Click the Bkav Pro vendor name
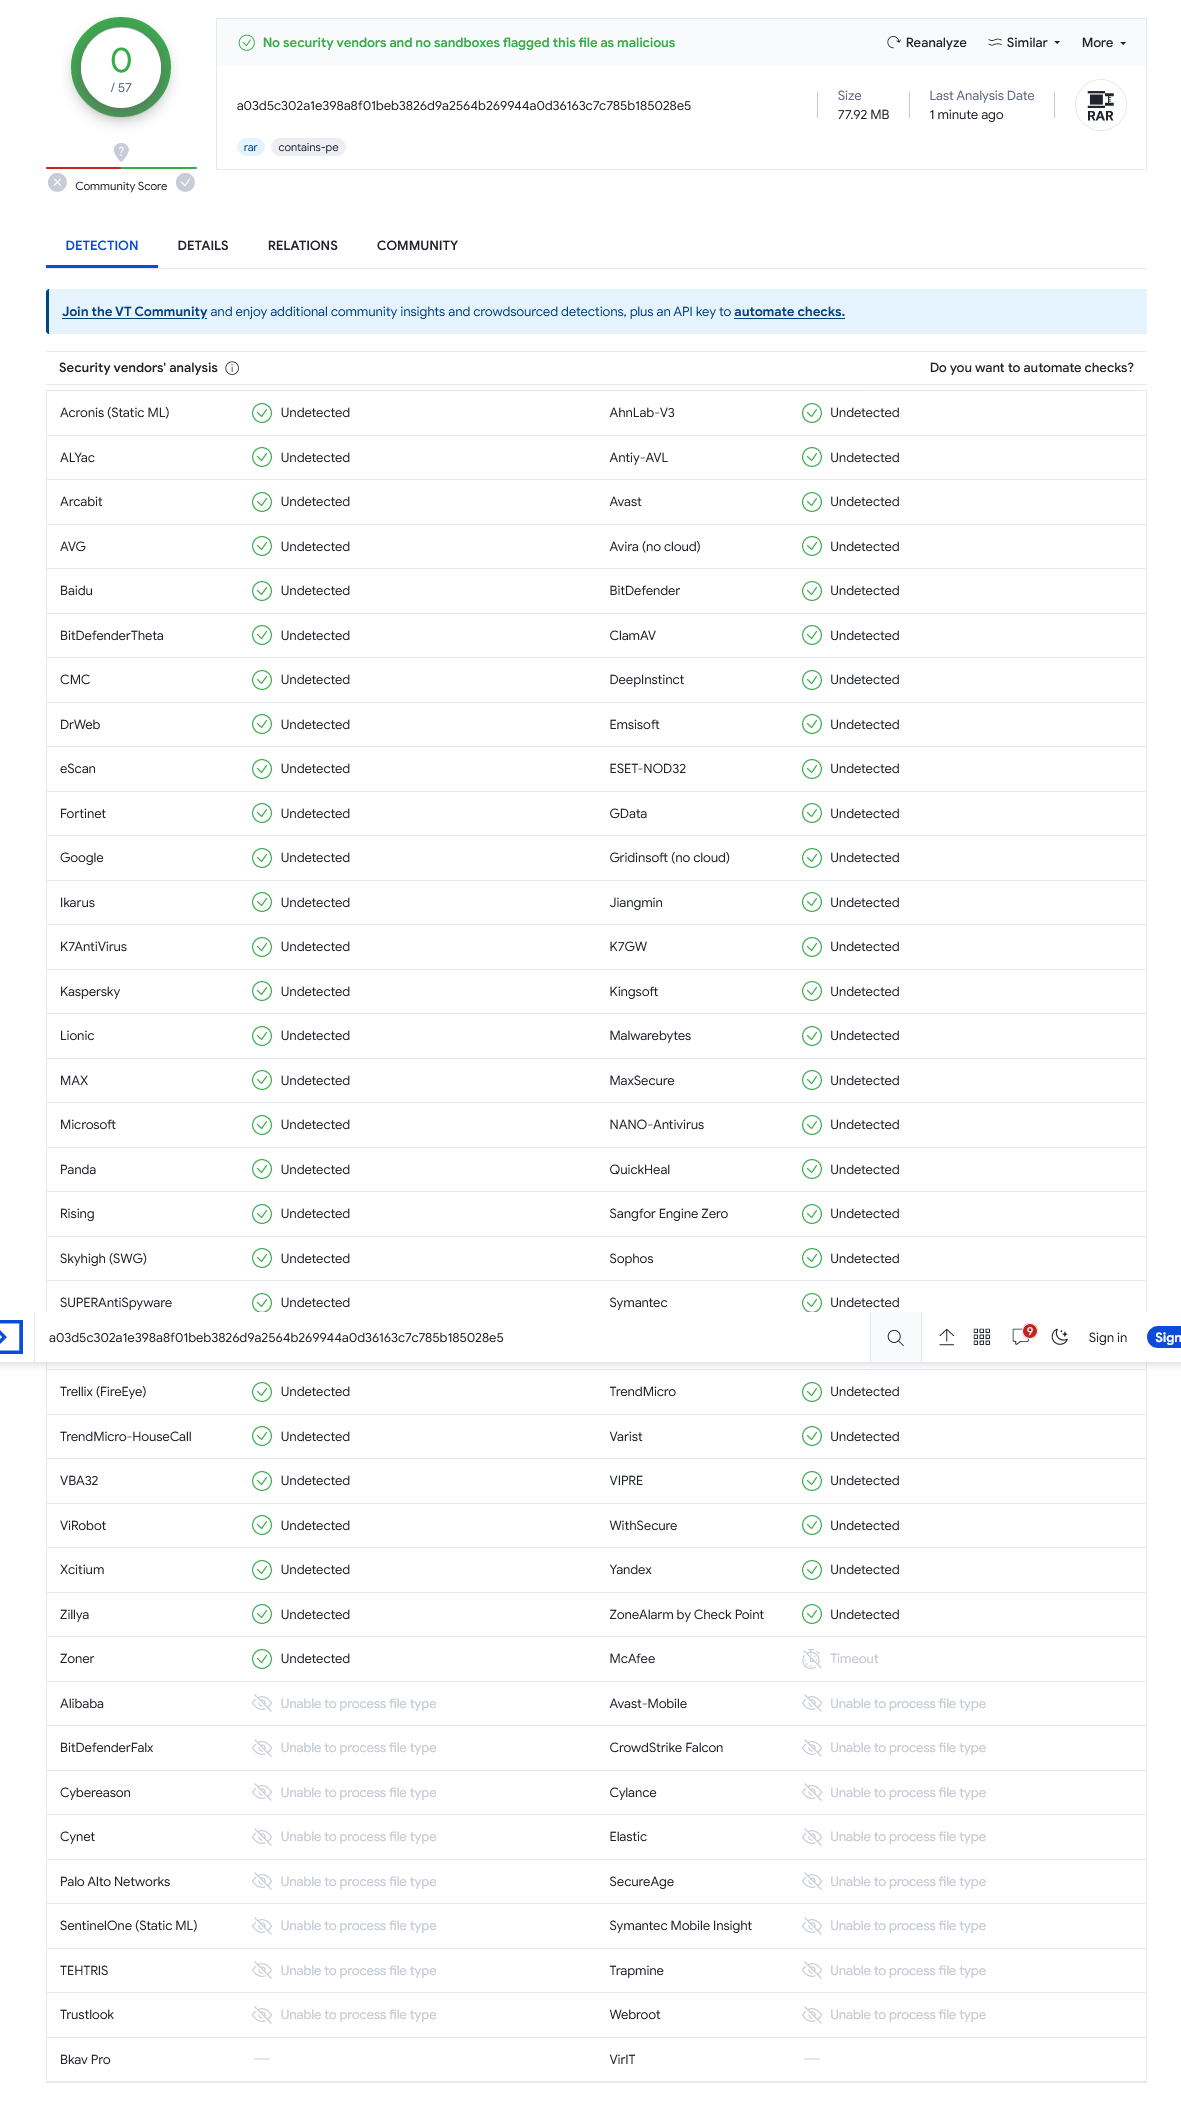This screenshot has height=2115, width=1181. point(85,2060)
